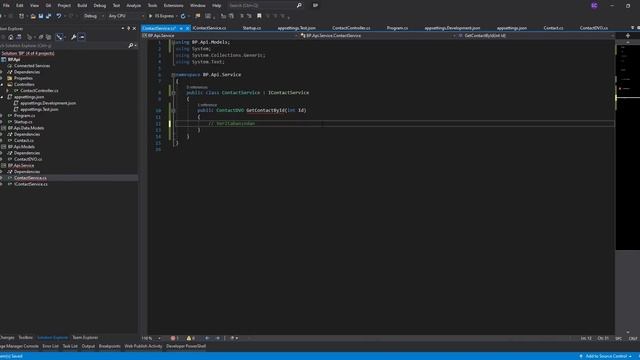640x360 pixels.
Task: Start debugging with IIS Express
Action: [162, 16]
